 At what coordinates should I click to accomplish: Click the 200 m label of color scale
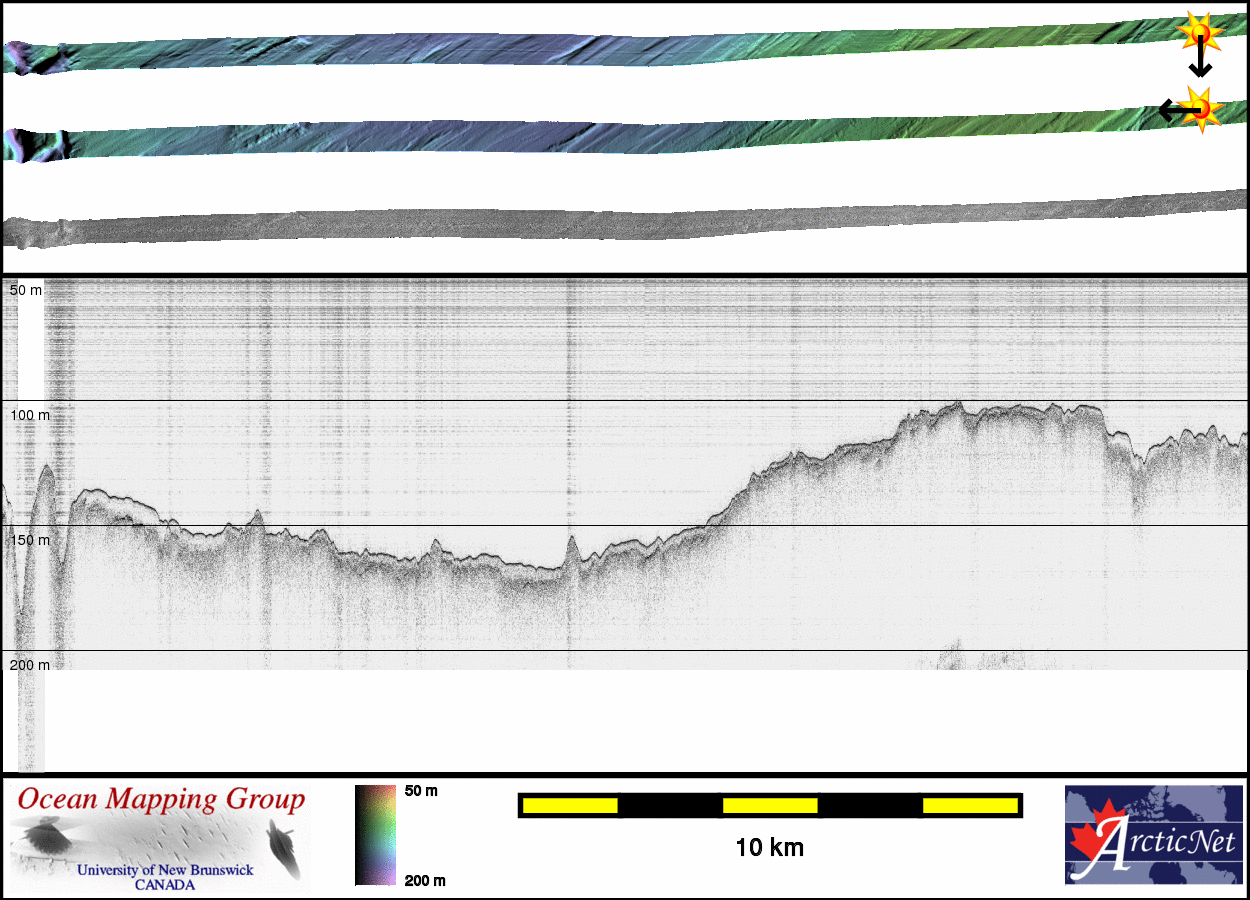[424, 880]
